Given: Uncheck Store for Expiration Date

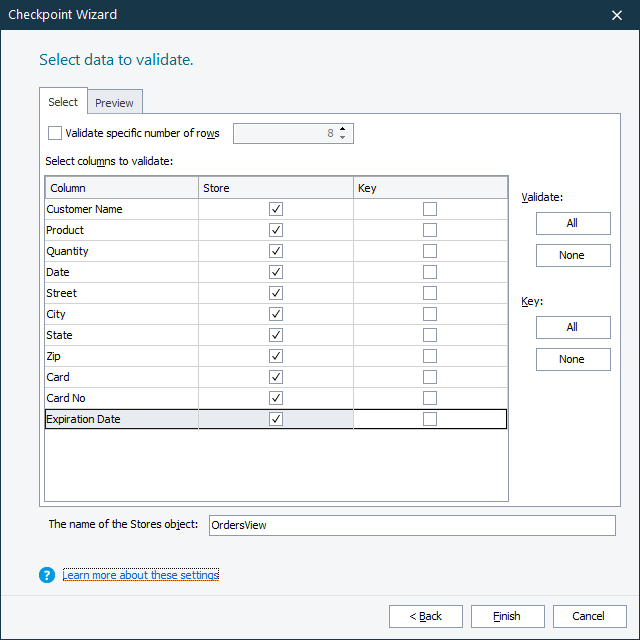Looking at the screenshot, I should tap(276, 419).
